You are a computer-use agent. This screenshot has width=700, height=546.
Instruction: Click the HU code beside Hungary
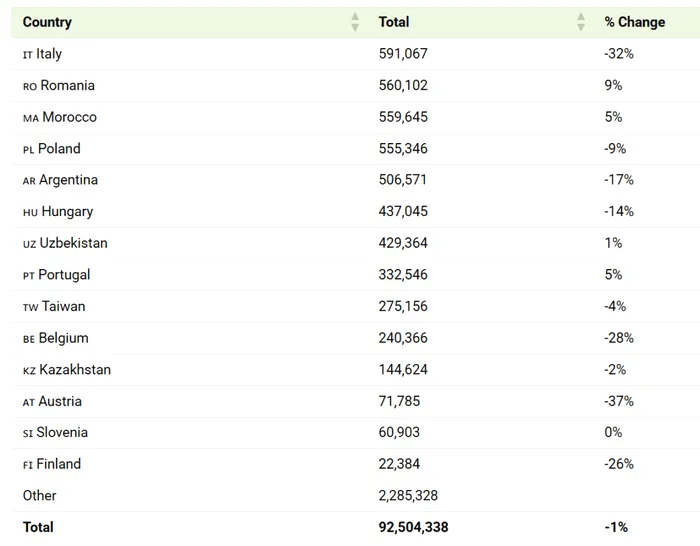pos(30,213)
